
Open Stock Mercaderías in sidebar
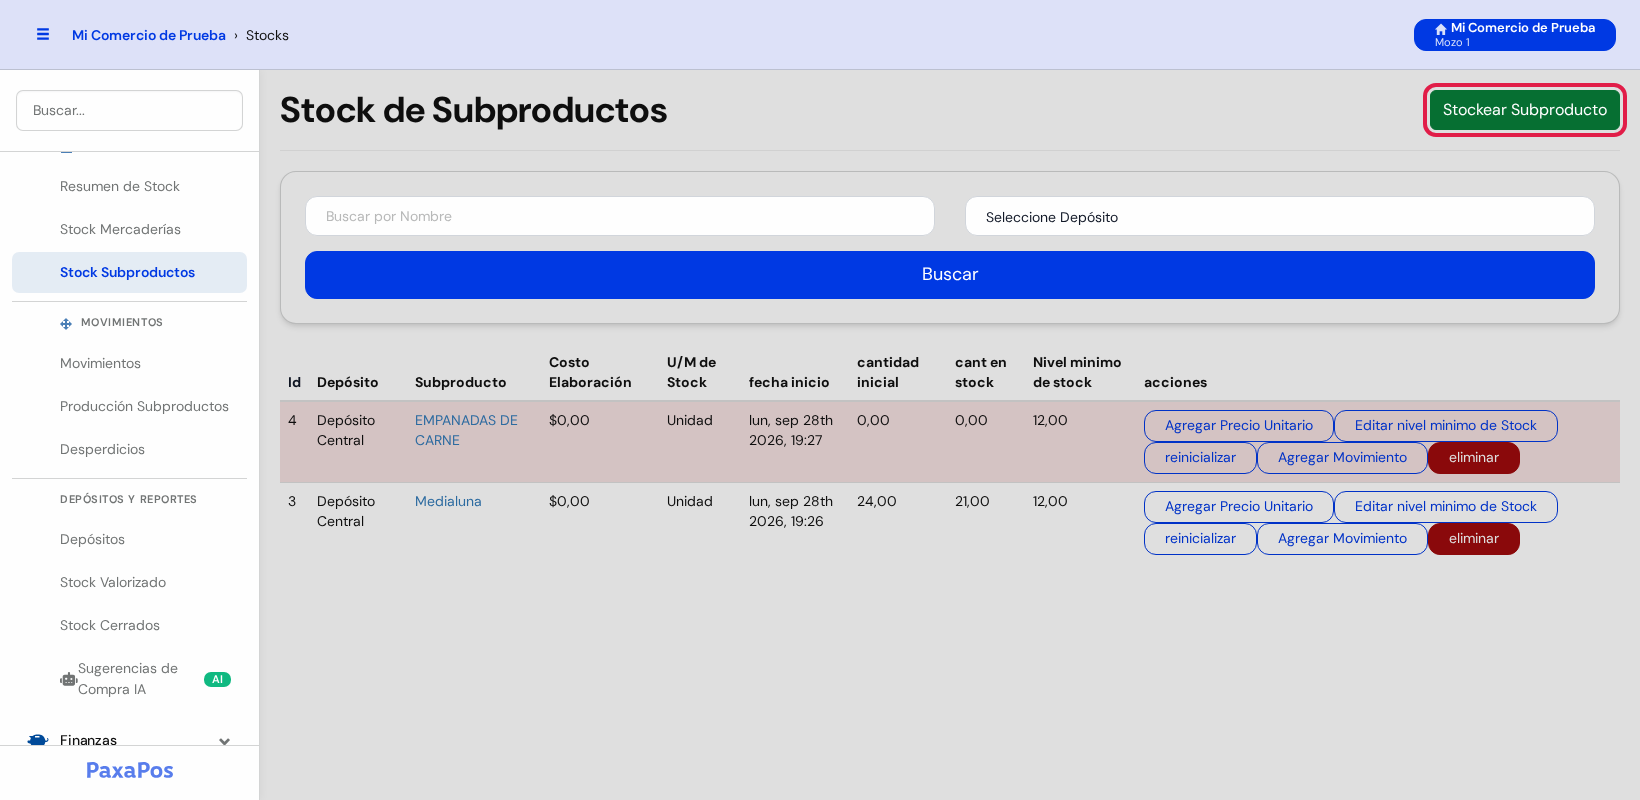pos(120,229)
